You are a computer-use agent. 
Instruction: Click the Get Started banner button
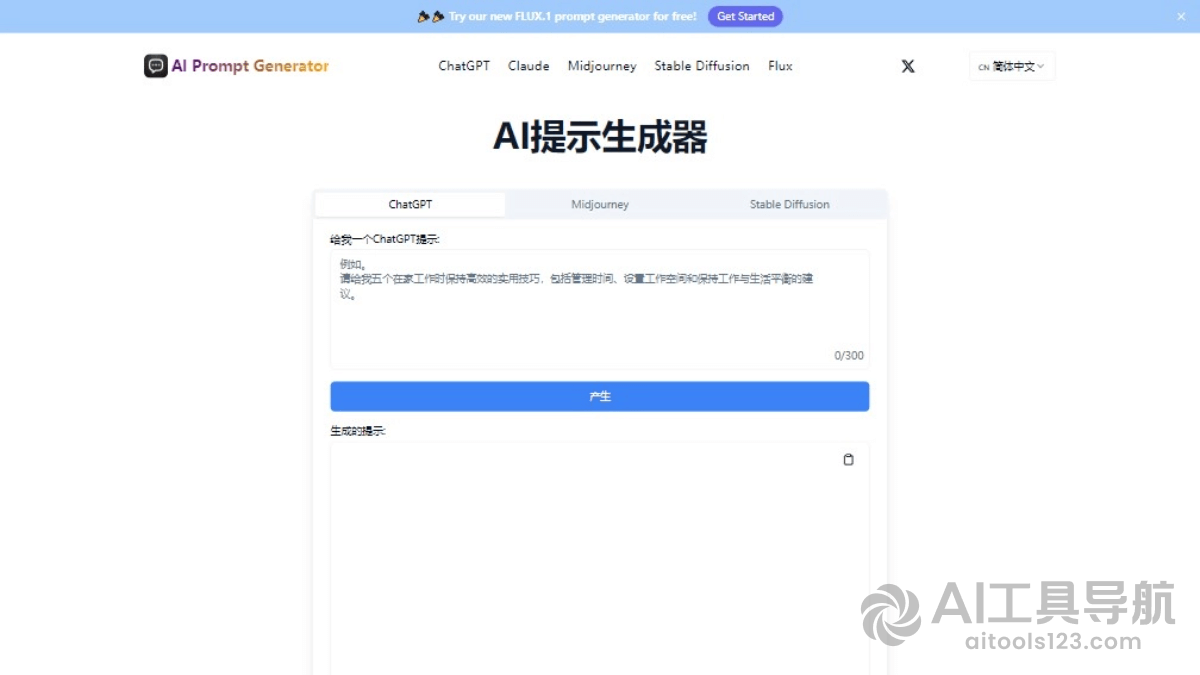pyautogui.click(x=745, y=16)
